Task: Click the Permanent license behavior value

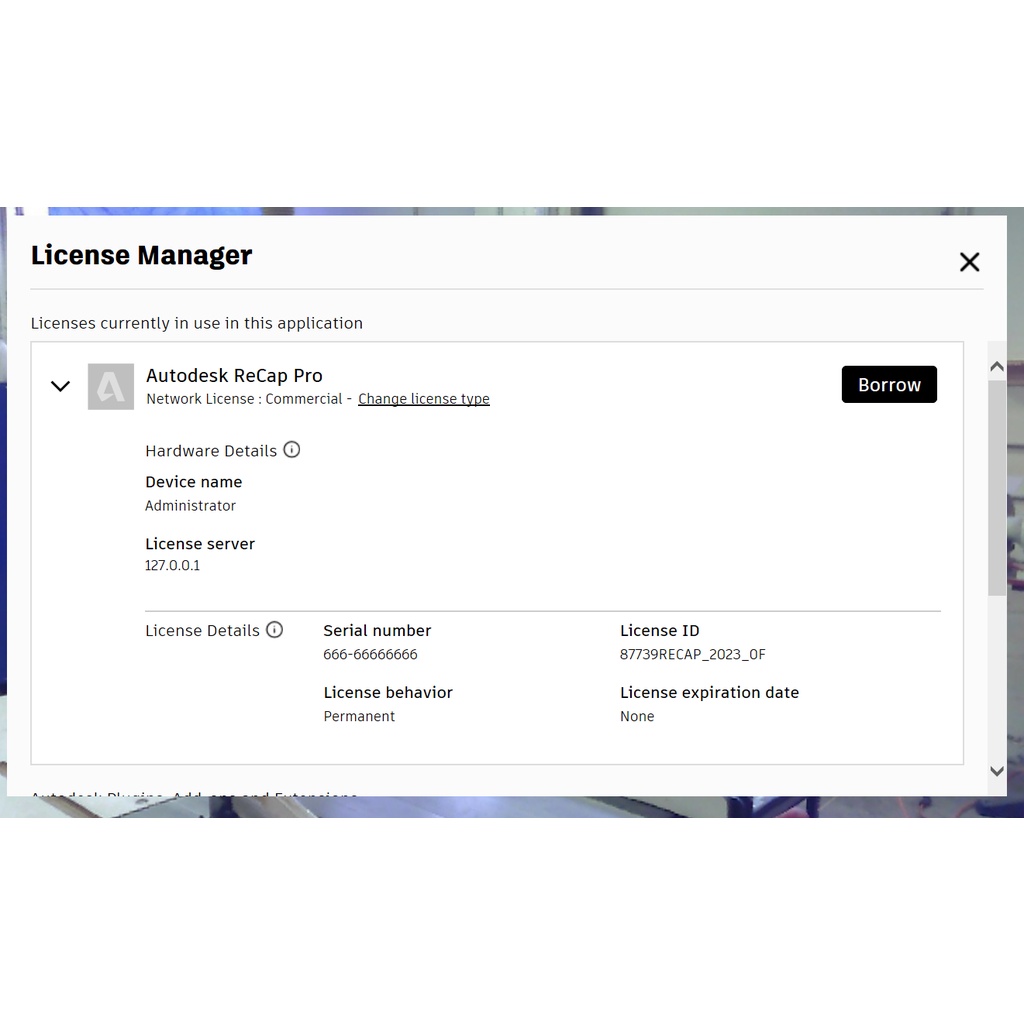Action: 359,717
